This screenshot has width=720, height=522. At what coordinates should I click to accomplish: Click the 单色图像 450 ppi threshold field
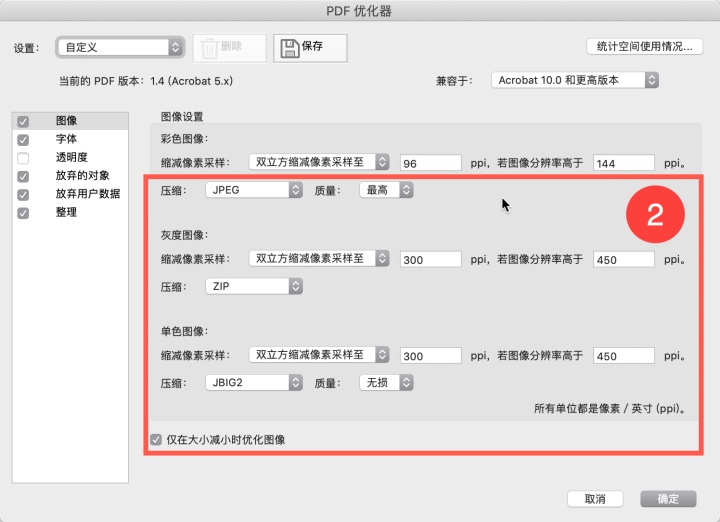(624, 356)
